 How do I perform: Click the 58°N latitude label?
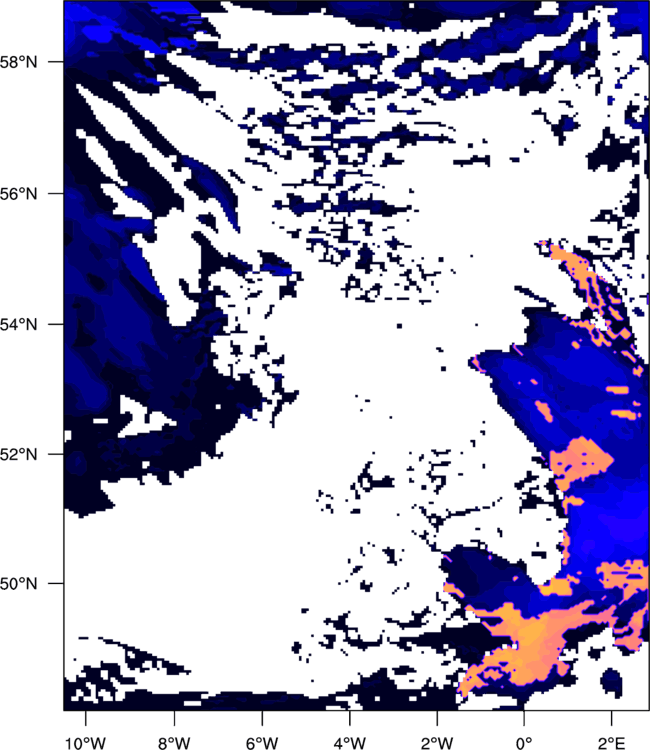coord(18,62)
